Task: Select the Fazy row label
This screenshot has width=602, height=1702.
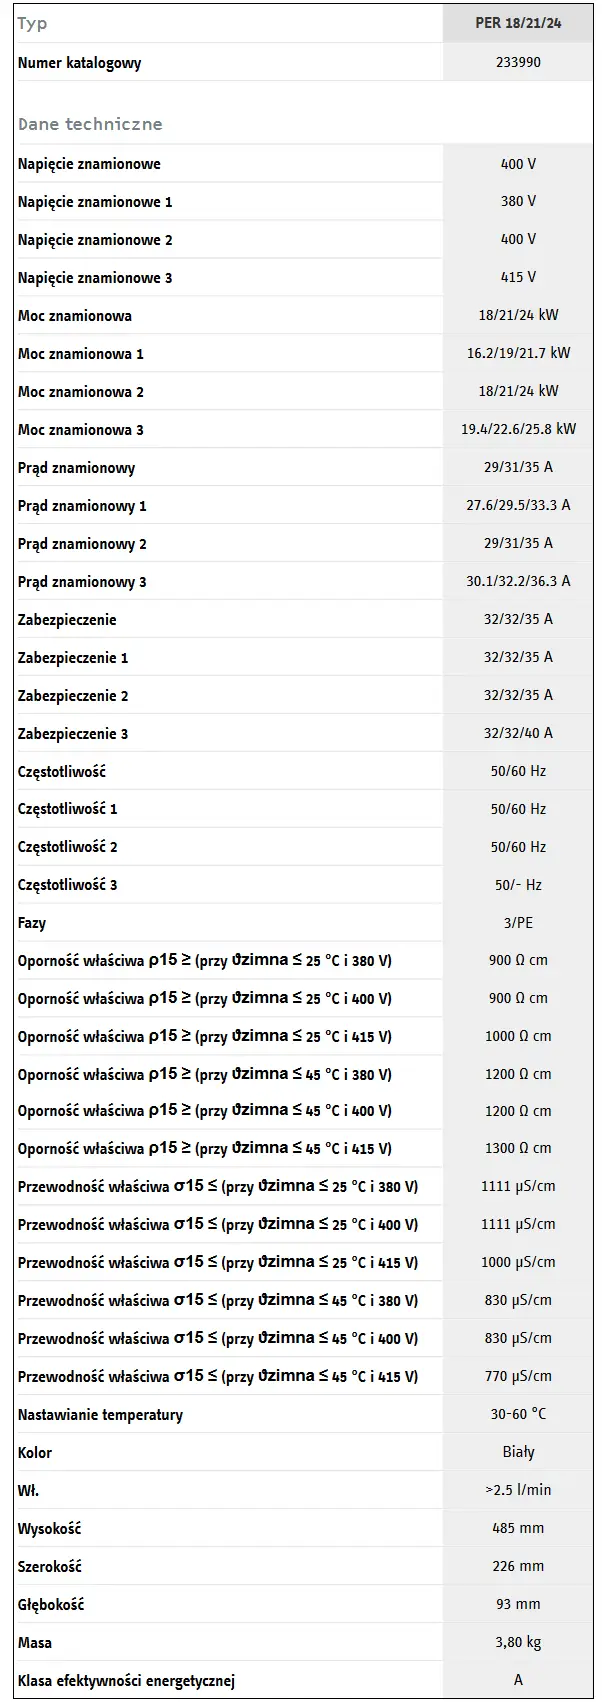Action: [32, 923]
